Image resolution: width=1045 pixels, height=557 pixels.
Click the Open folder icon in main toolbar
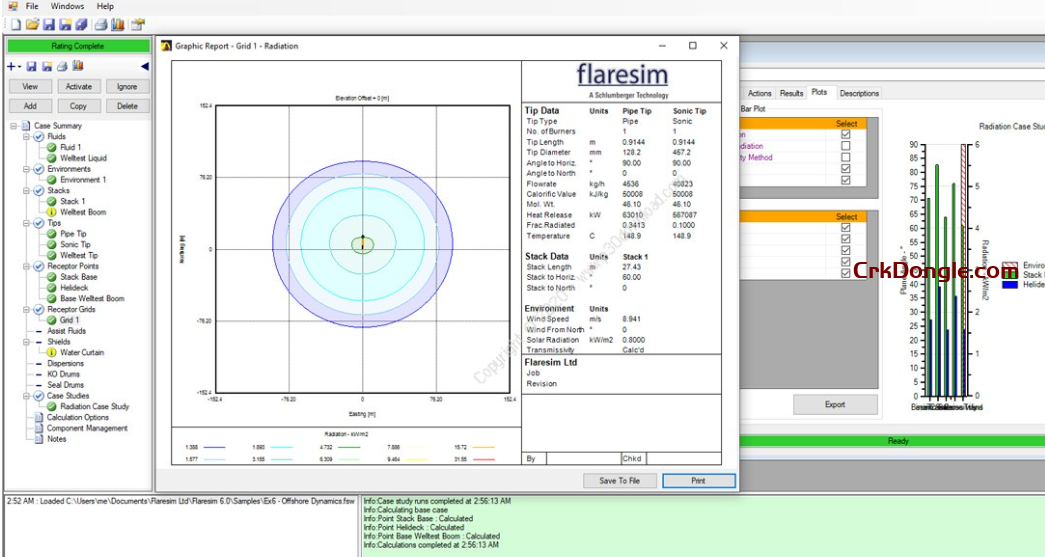32,25
